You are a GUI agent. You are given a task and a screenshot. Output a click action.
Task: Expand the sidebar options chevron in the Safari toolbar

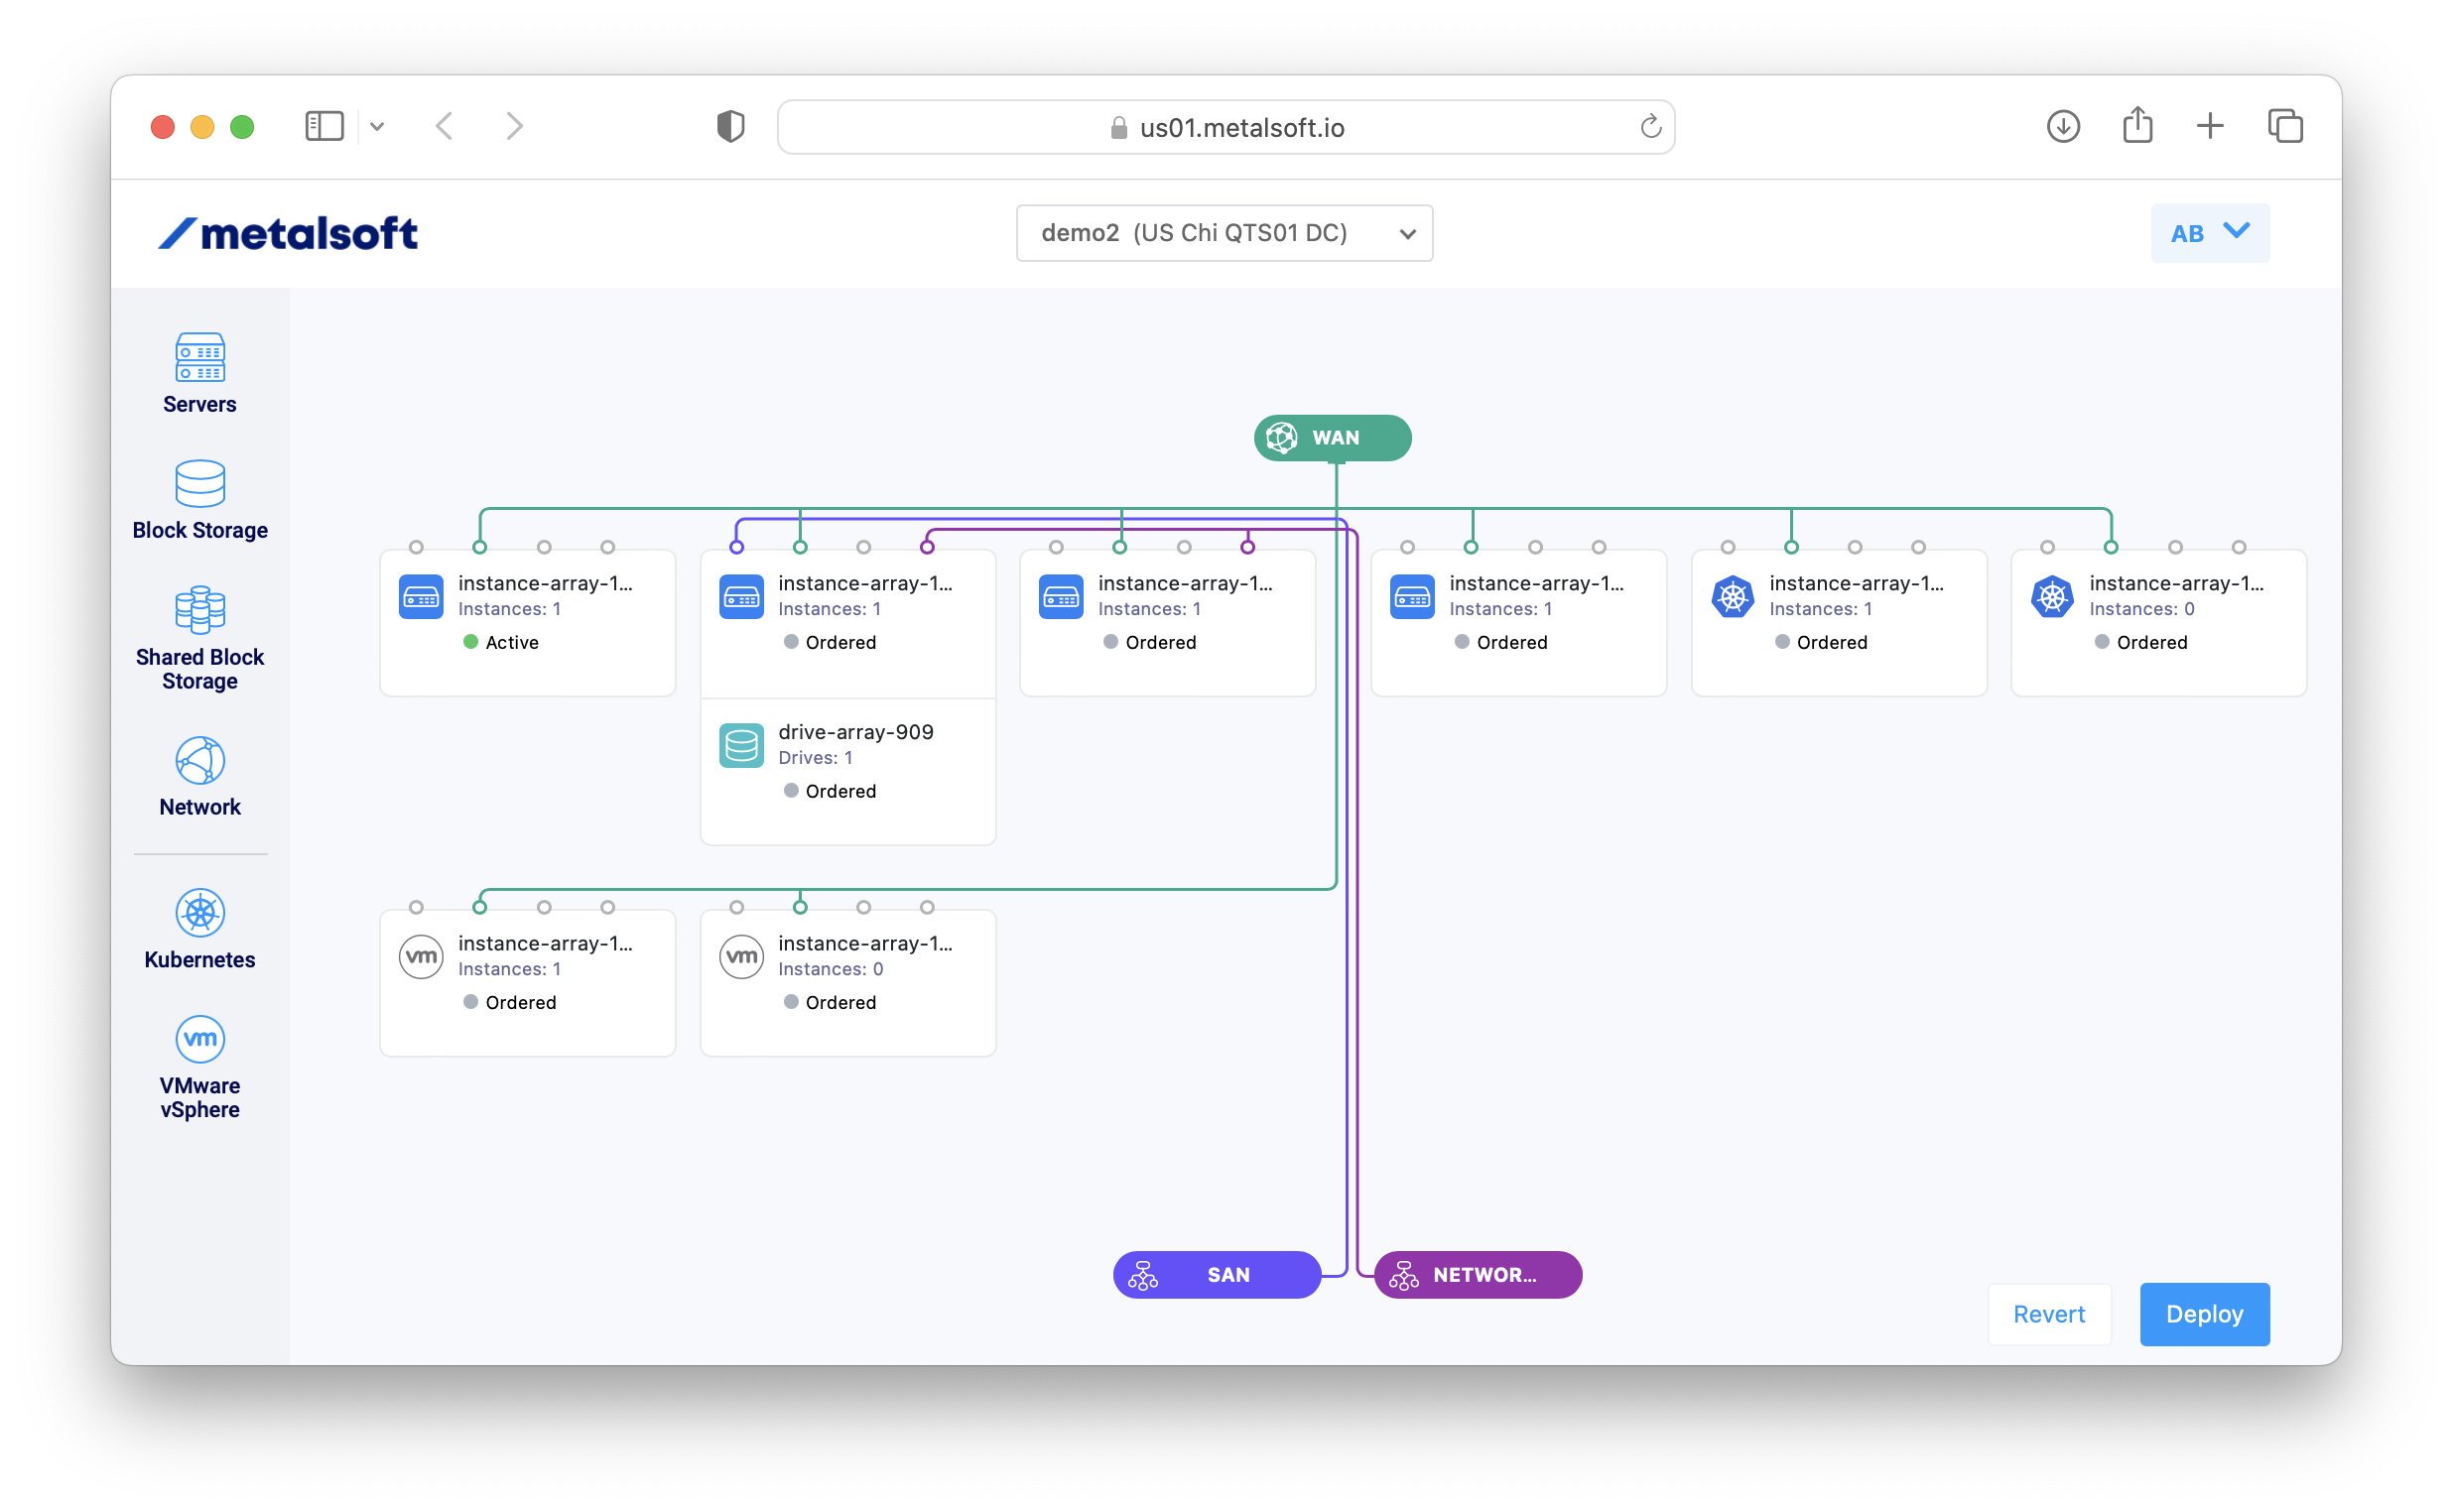coord(377,126)
